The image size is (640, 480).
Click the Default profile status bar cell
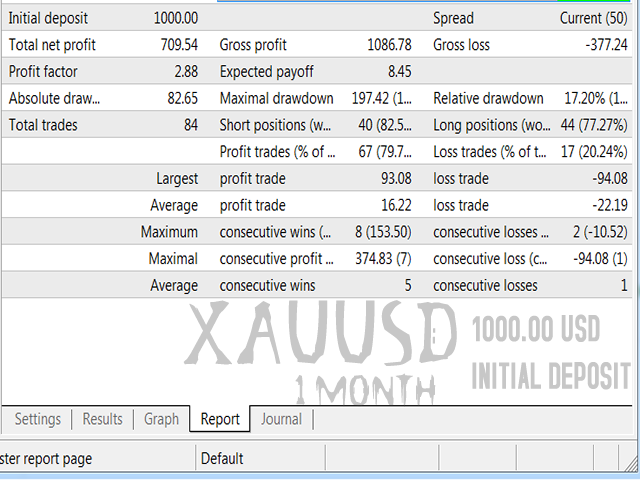(x=222, y=459)
